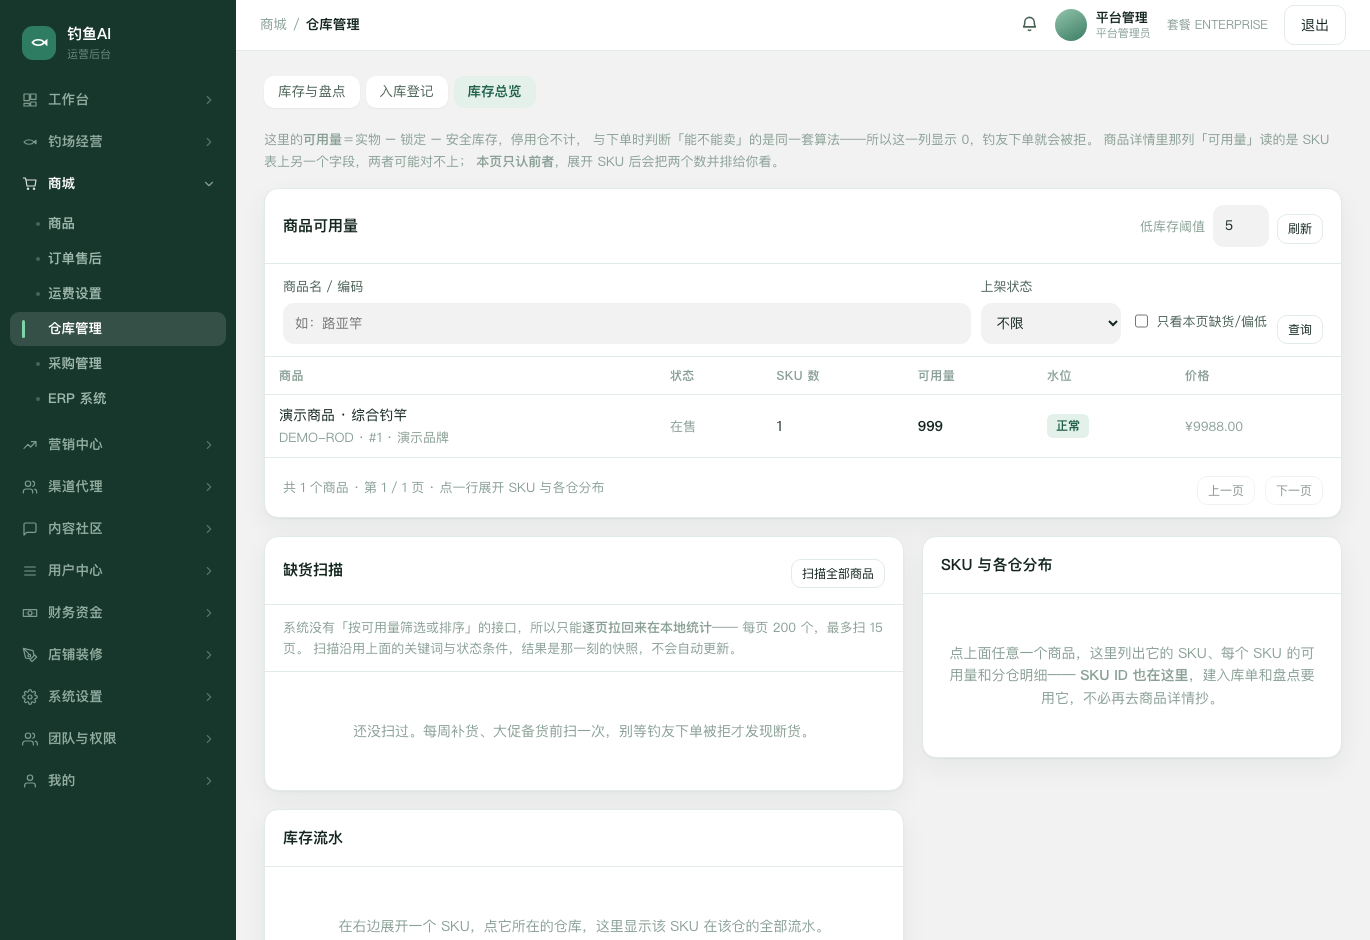Click the user avatar circle
Viewport: 1370px width, 940px height.
[1071, 25]
